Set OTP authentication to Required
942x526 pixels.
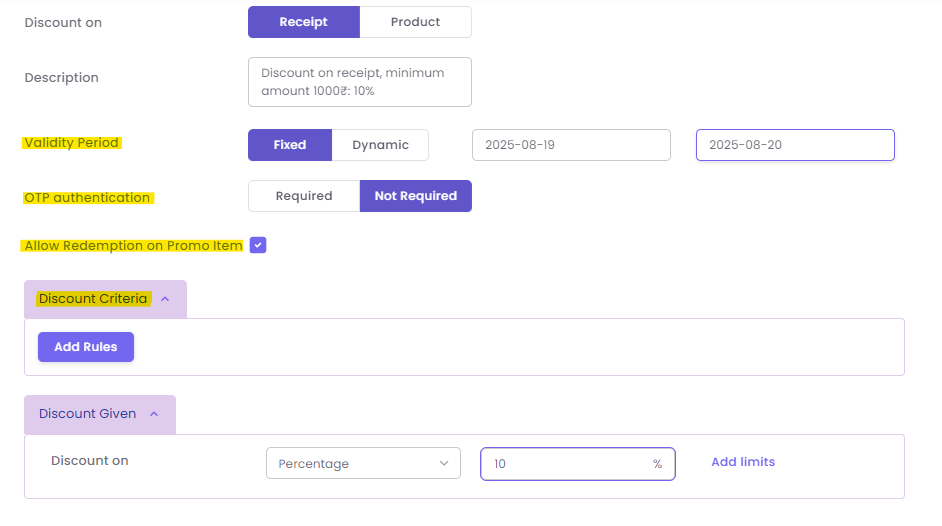(303, 196)
